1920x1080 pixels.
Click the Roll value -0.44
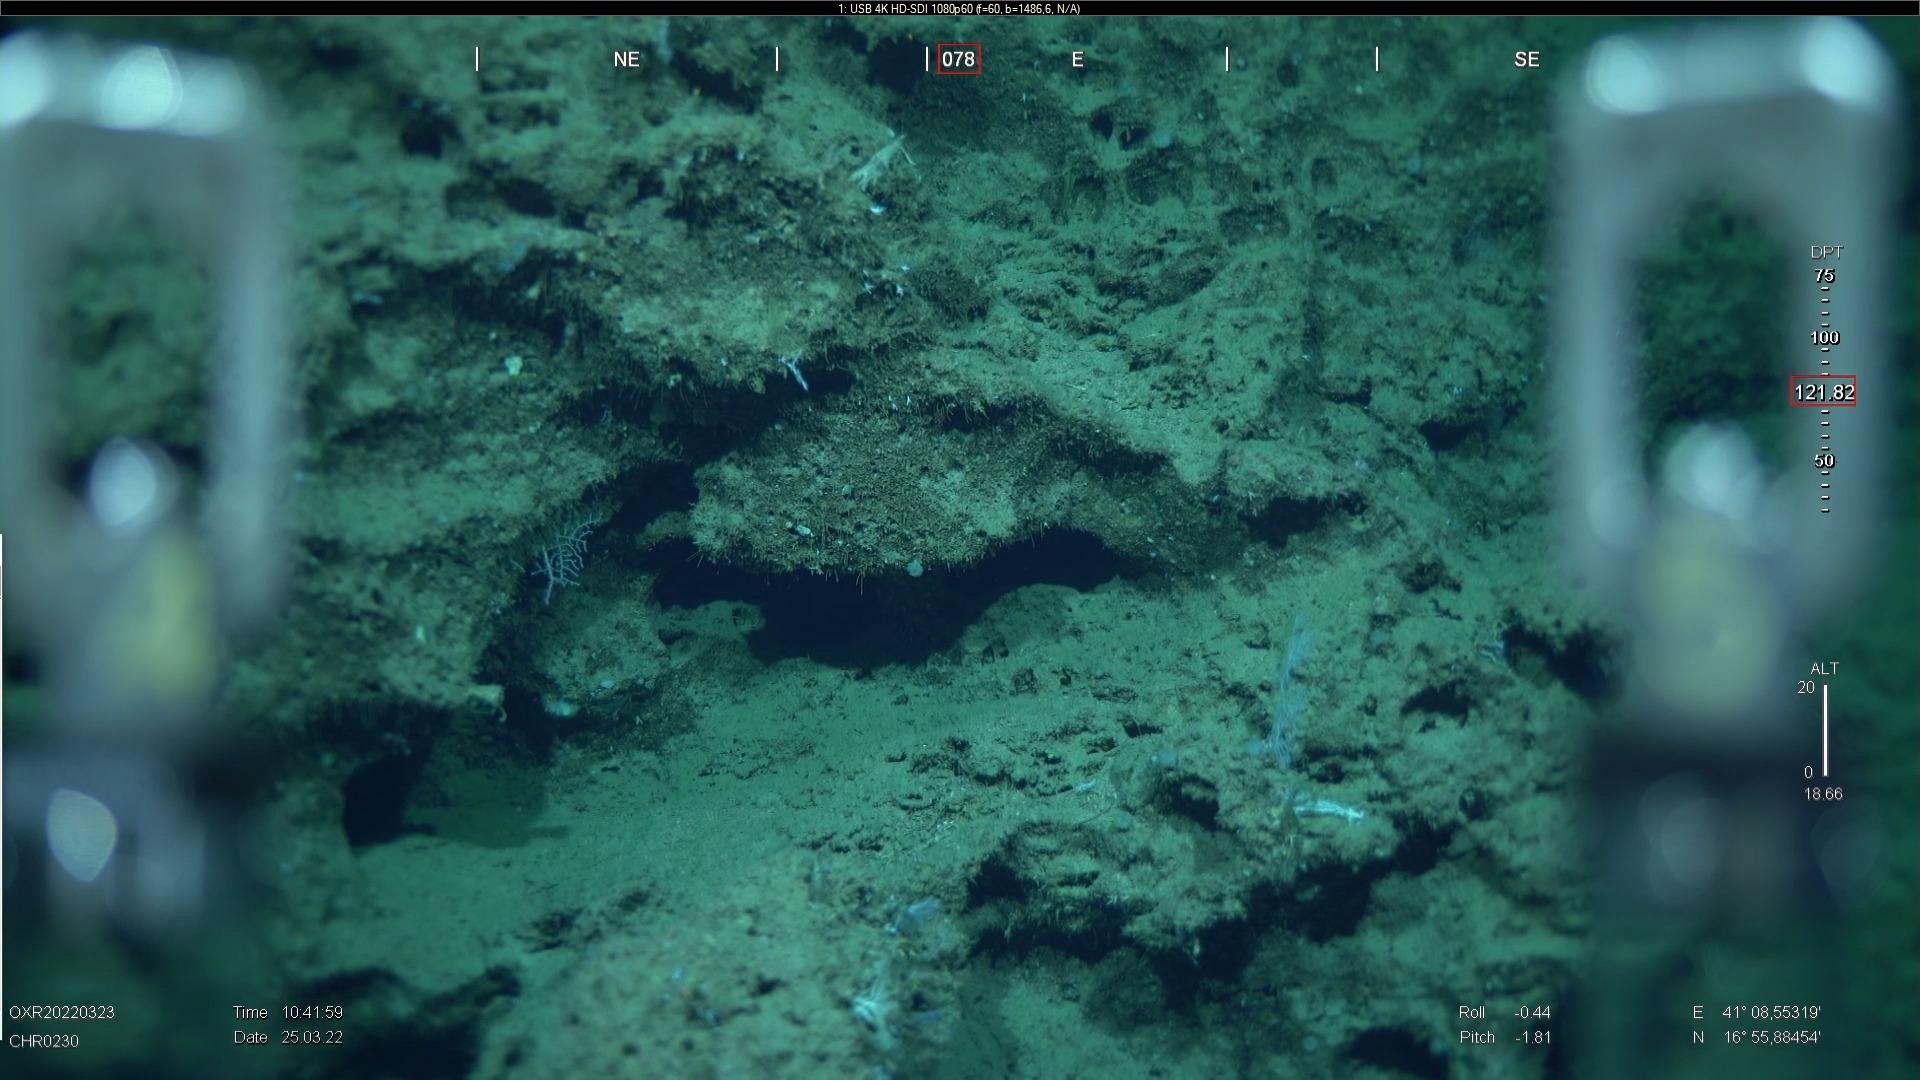pos(1532,1012)
